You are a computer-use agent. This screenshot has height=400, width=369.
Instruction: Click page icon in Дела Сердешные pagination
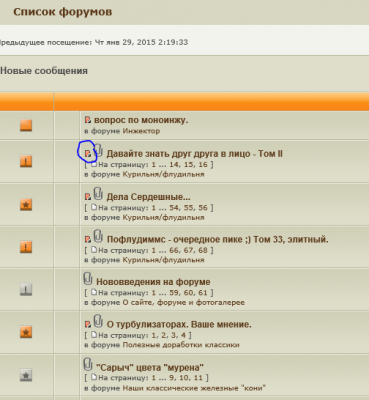click(x=94, y=207)
